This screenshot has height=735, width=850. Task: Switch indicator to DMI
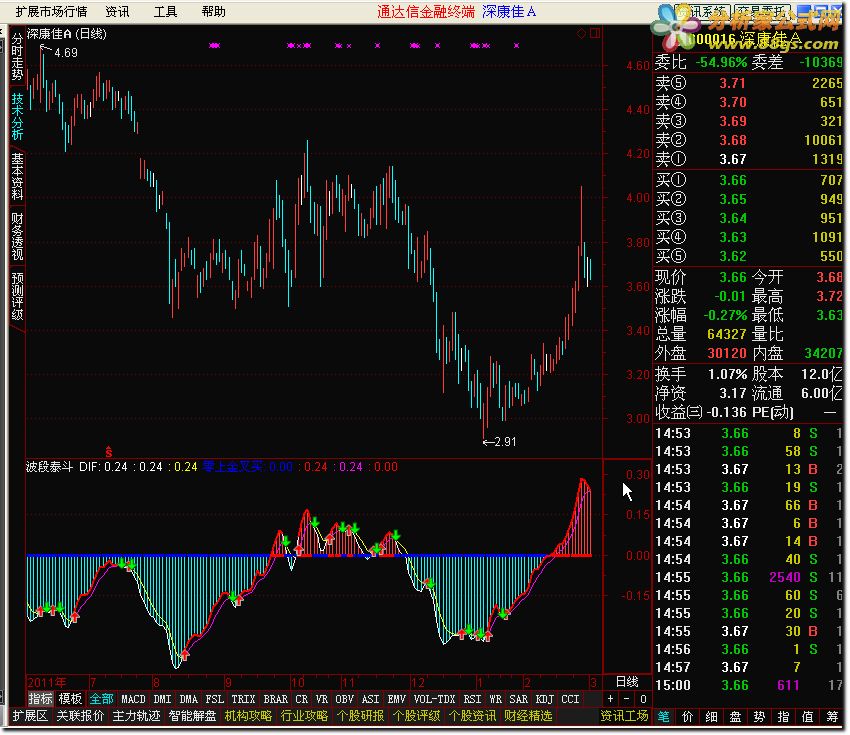point(162,699)
